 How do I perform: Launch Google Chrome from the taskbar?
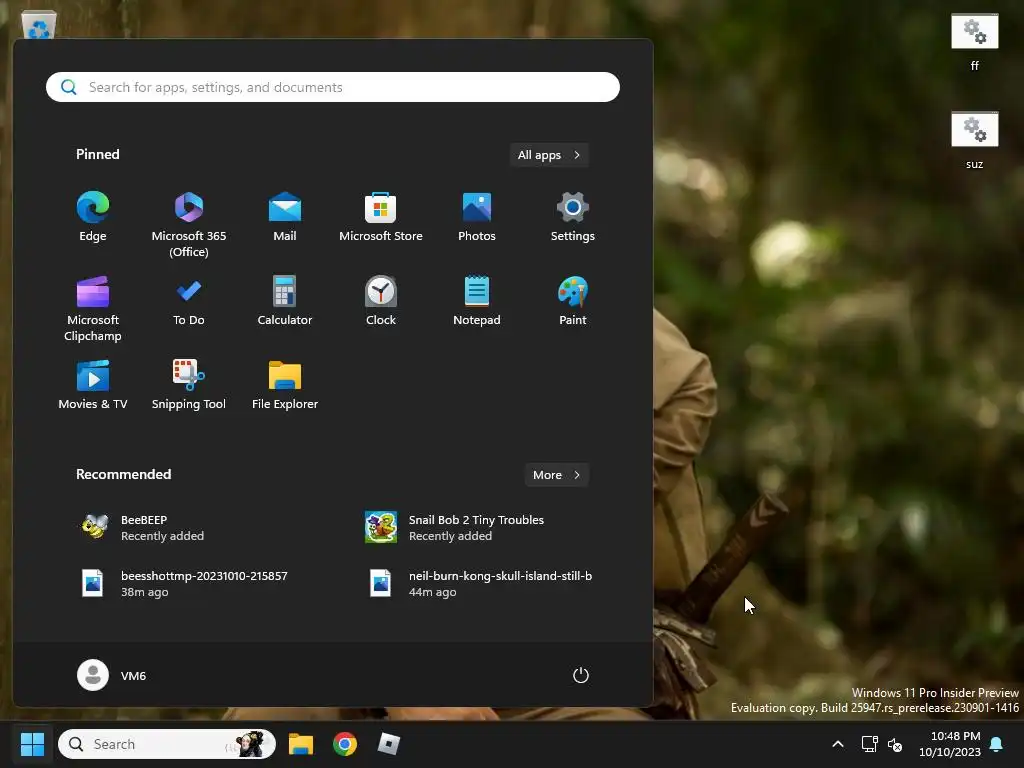coord(345,744)
